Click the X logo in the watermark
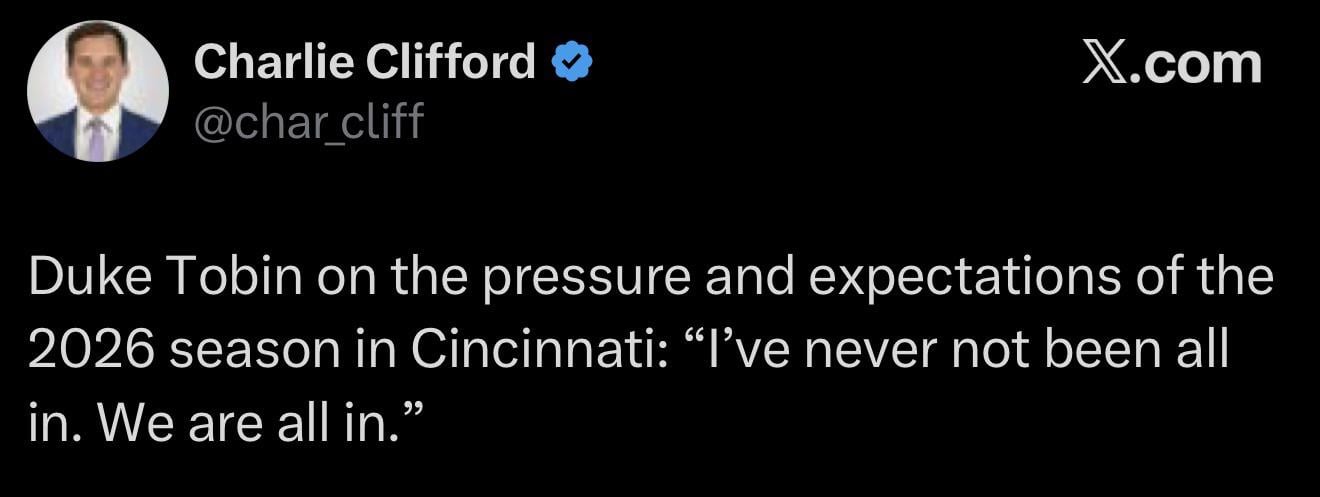 tap(1104, 63)
